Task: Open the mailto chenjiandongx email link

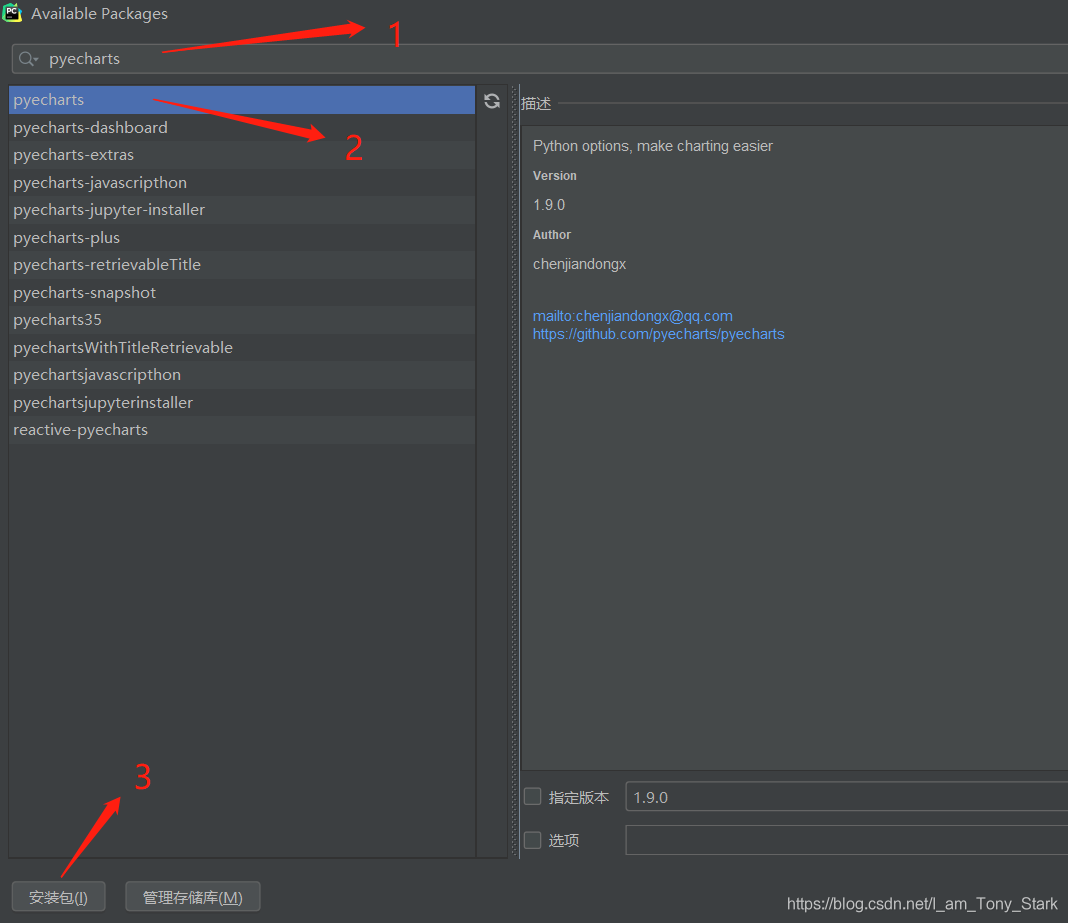Action: (632, 316)
